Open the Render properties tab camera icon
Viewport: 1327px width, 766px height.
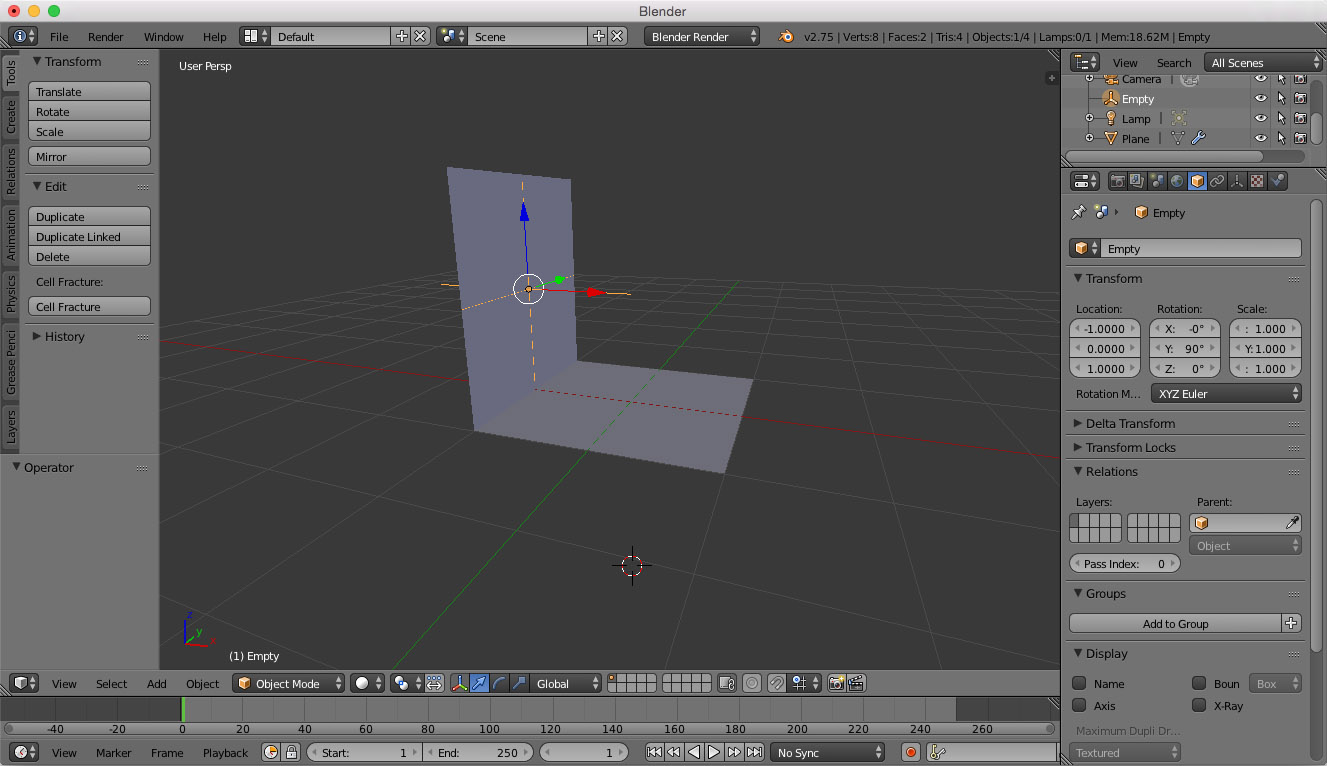pyautogui.click(x=1117, y=181)
